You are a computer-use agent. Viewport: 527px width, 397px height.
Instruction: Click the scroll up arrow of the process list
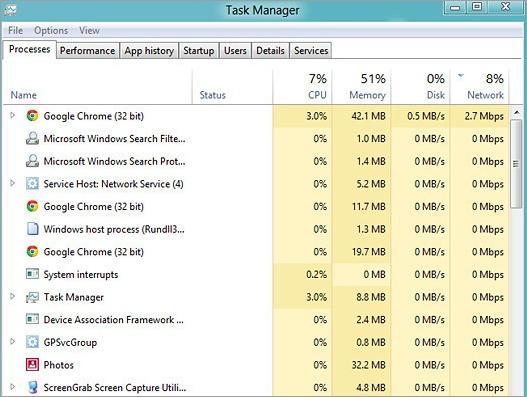point(517,113)
